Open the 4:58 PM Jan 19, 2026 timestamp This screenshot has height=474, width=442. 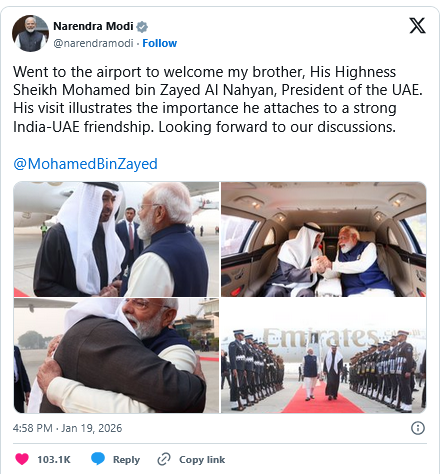tap(67, 428)
